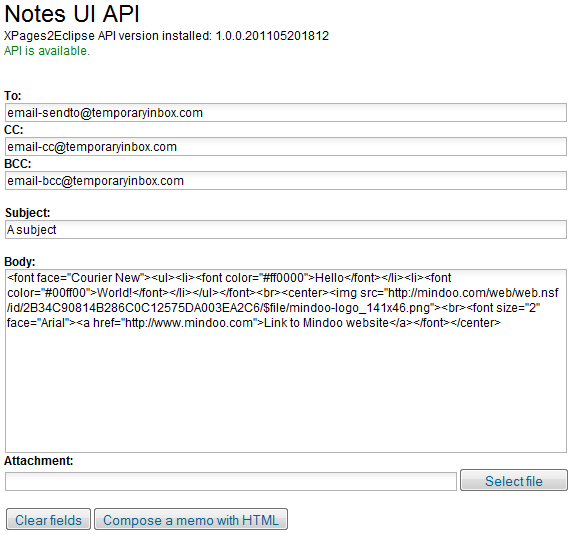
Task: Click the BCC email input field
Action: point(286,181)
